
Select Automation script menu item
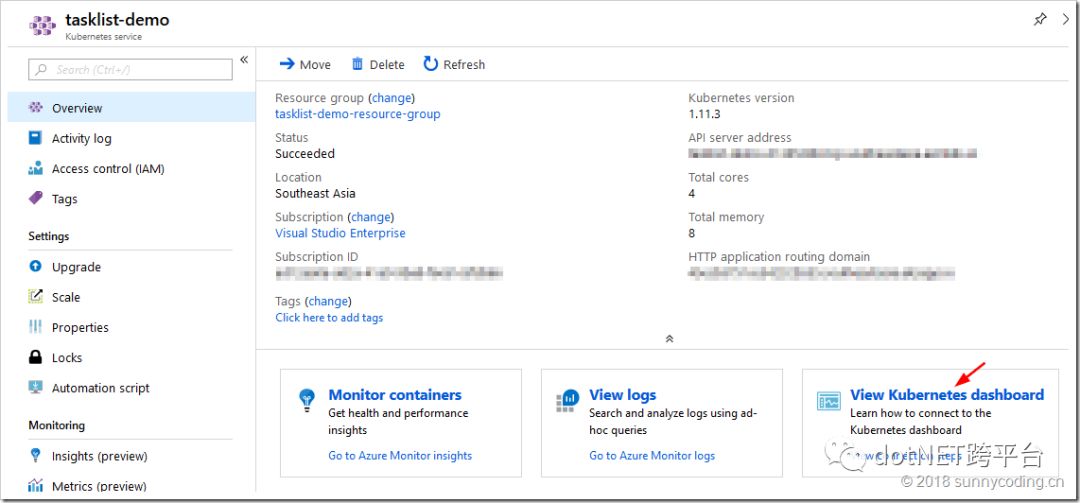[100, 388]
